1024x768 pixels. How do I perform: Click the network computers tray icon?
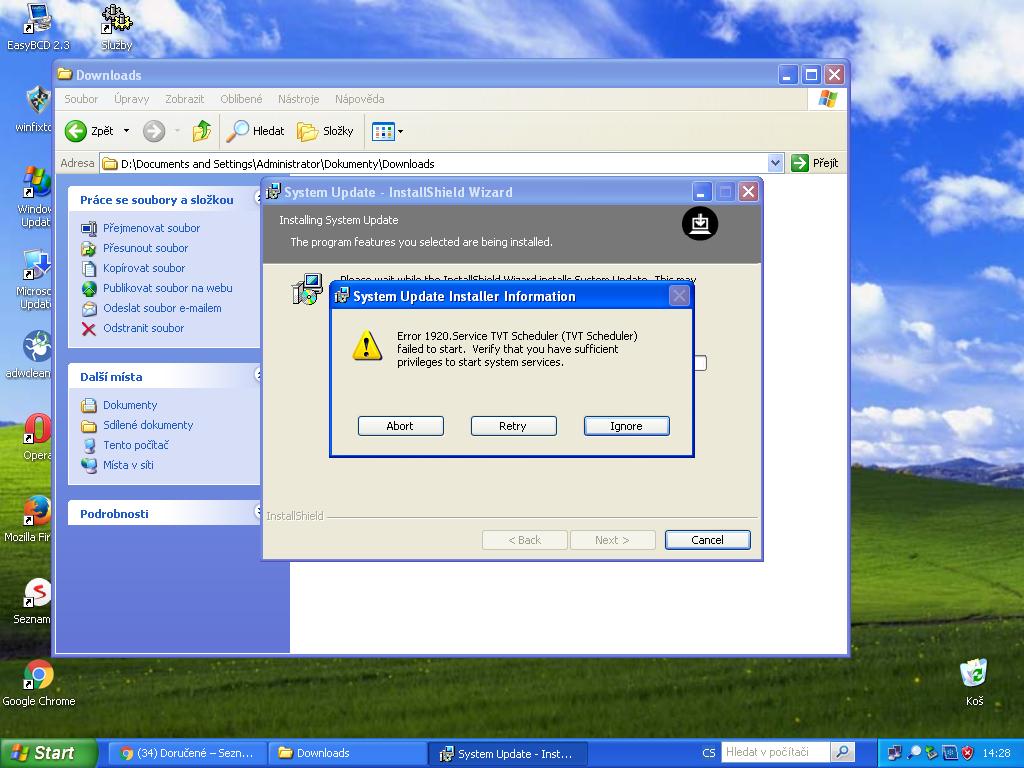pyautogui.click(x=894, y=753)
